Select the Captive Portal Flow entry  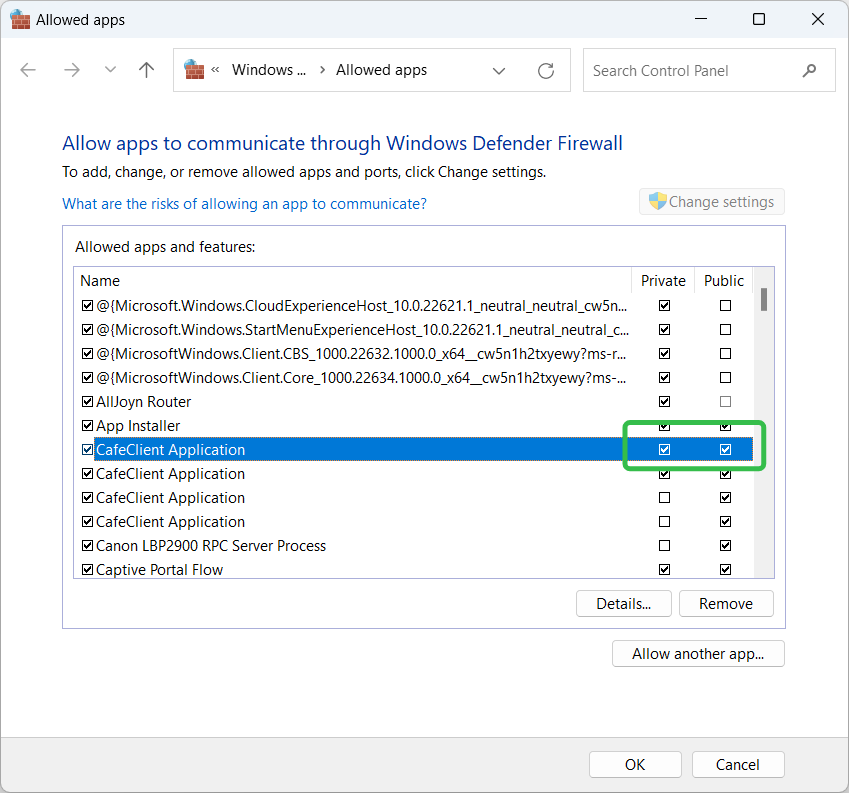point(160,569)
